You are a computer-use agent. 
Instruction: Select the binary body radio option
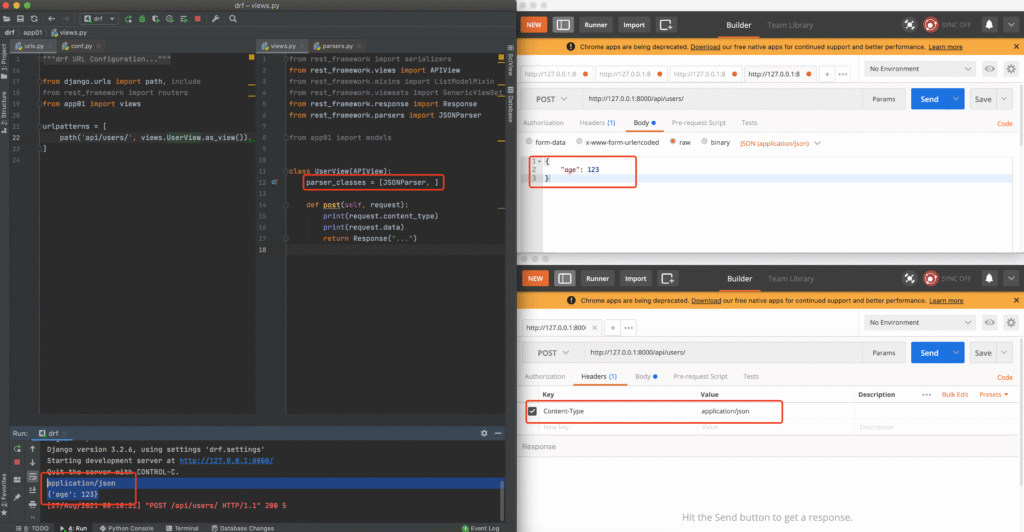pyautogui.click(x=702, y=142)
